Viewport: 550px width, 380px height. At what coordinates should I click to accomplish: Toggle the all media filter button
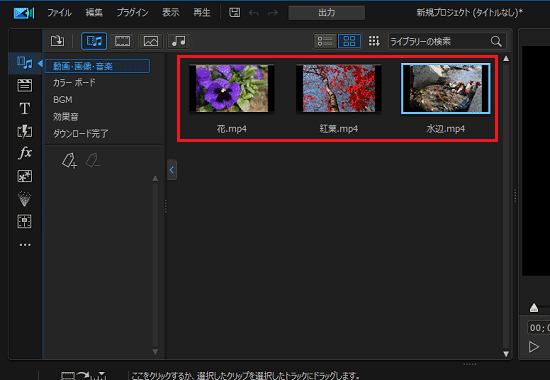[94, 41]
